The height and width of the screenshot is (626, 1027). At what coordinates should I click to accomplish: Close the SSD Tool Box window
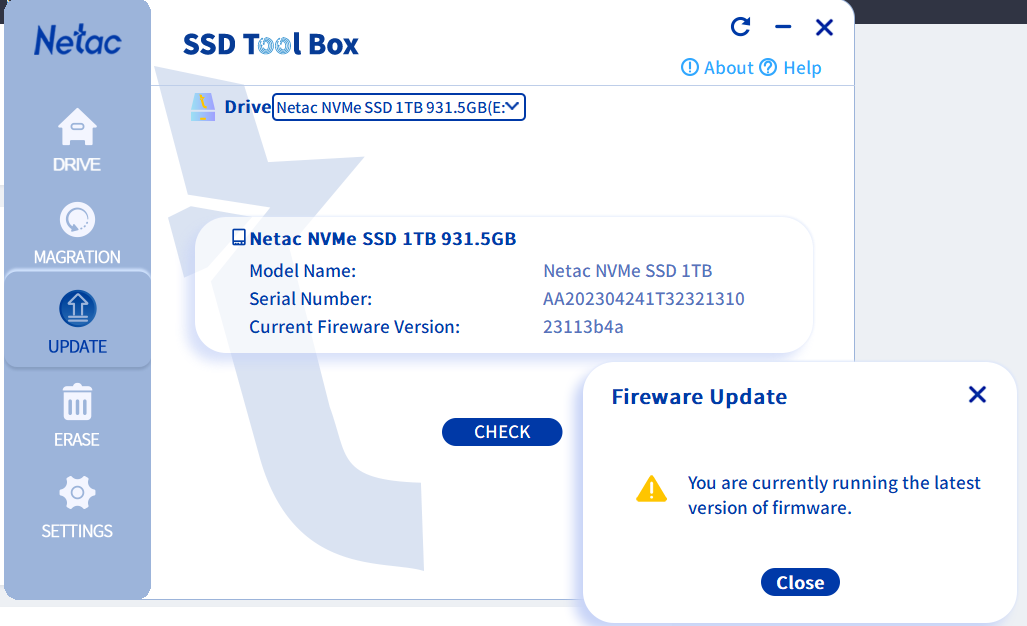824,28
